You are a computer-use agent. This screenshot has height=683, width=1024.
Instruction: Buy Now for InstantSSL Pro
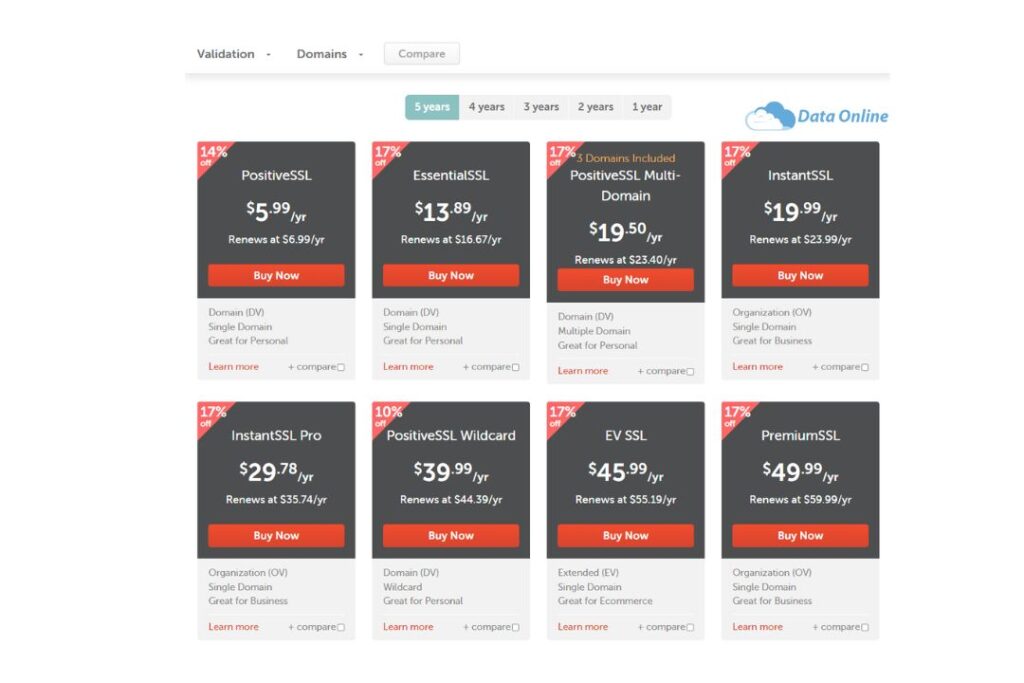click(x=276, y=535)
